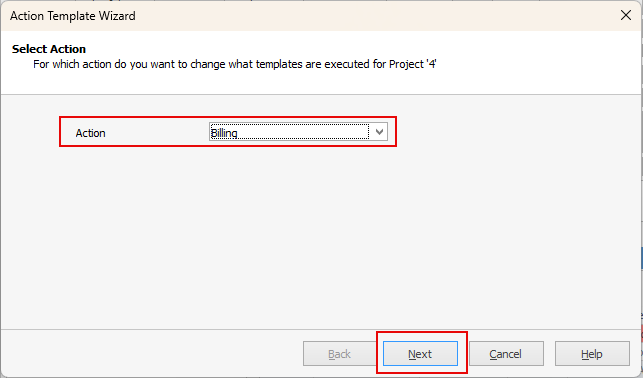
Task: Click the selected Billing text value
Action: pos(224,133)
